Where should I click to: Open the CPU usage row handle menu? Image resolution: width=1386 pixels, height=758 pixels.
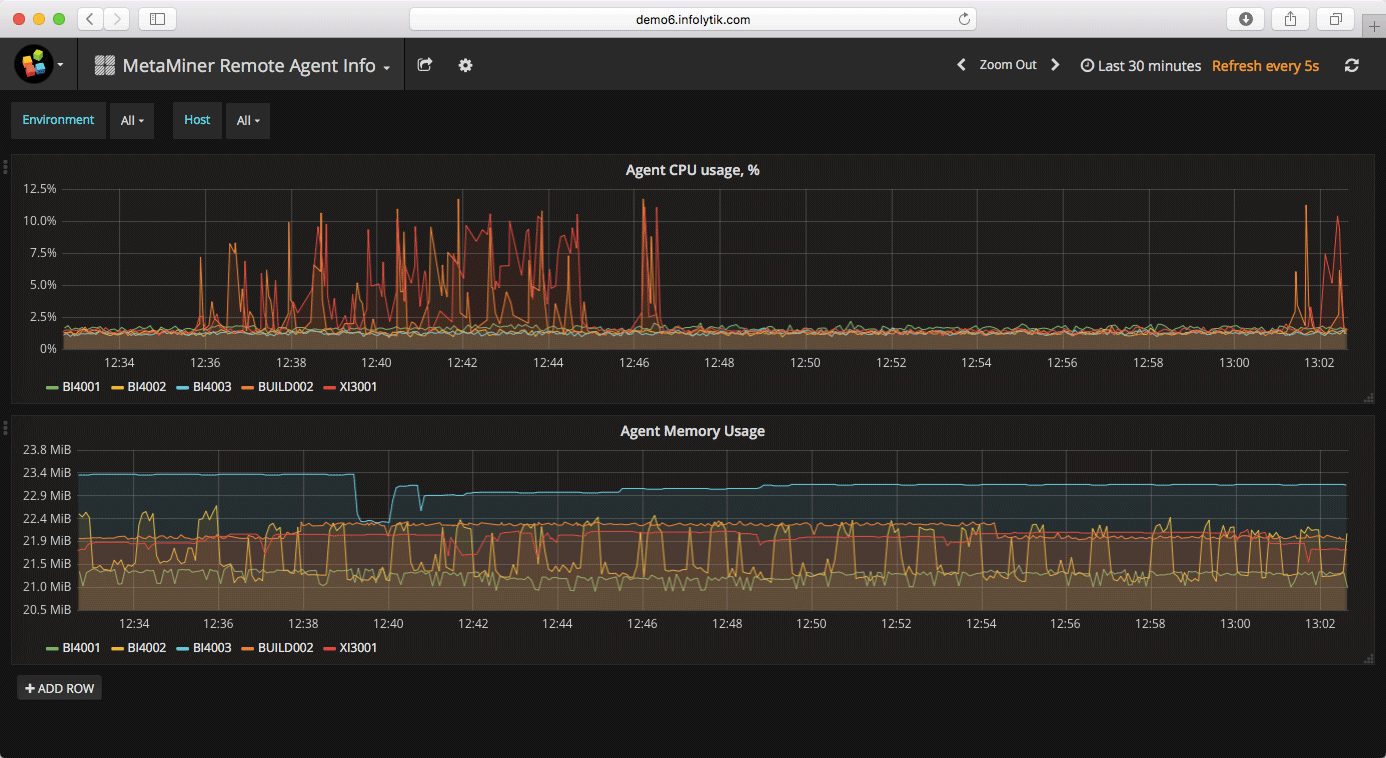tap(5, 166)
